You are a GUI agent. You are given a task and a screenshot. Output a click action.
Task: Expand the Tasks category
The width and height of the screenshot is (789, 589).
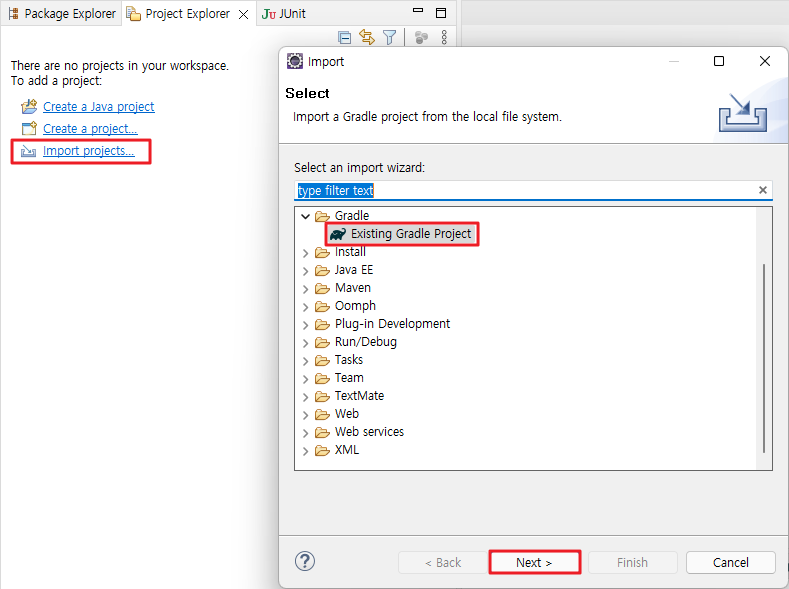pos(305,361)
